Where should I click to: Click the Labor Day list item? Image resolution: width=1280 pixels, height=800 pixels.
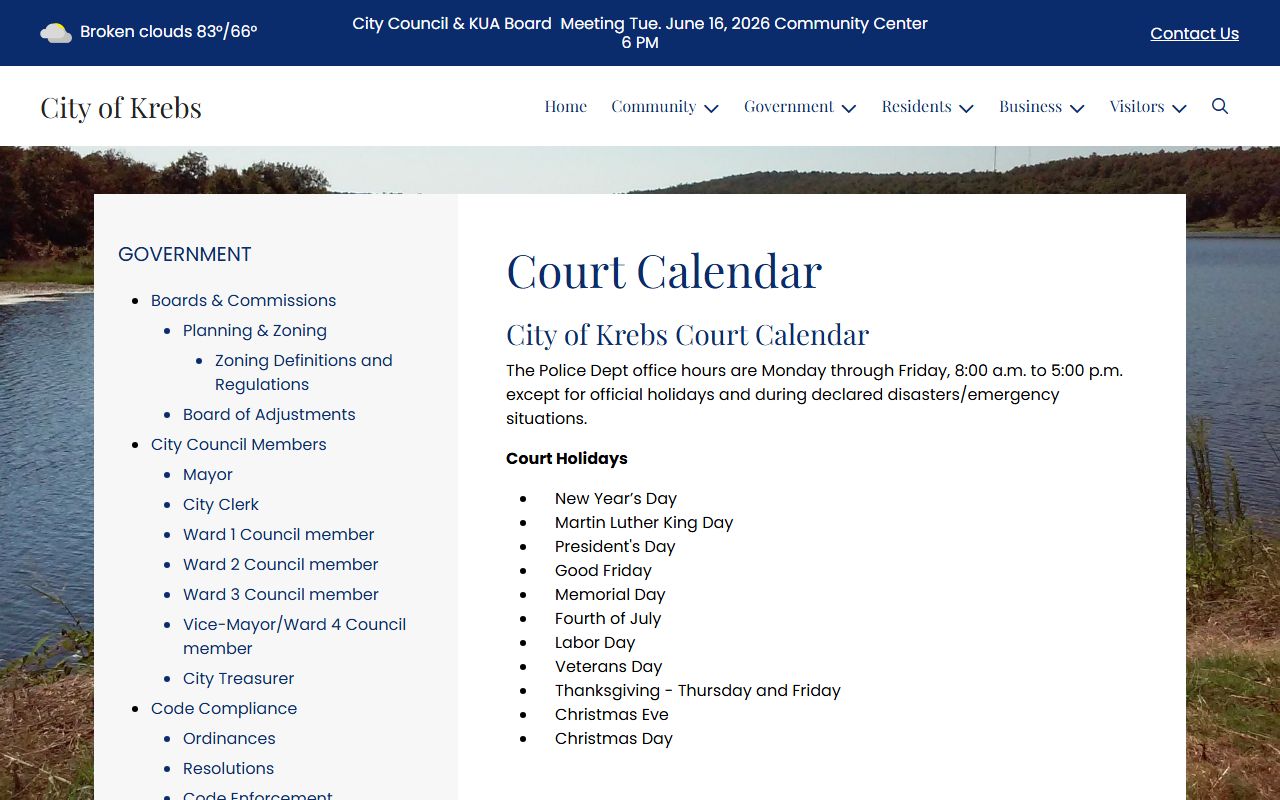[x=595, y=642]
